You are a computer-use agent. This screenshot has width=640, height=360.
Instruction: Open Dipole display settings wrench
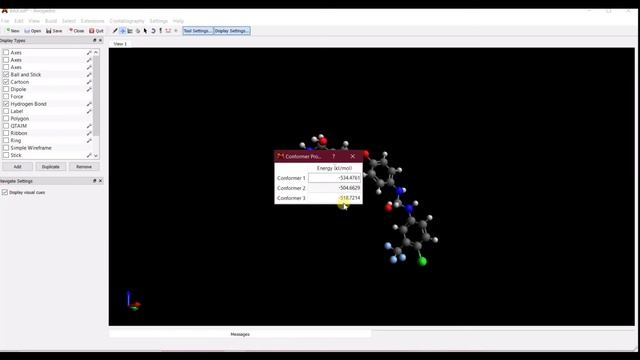pos(89,89)
